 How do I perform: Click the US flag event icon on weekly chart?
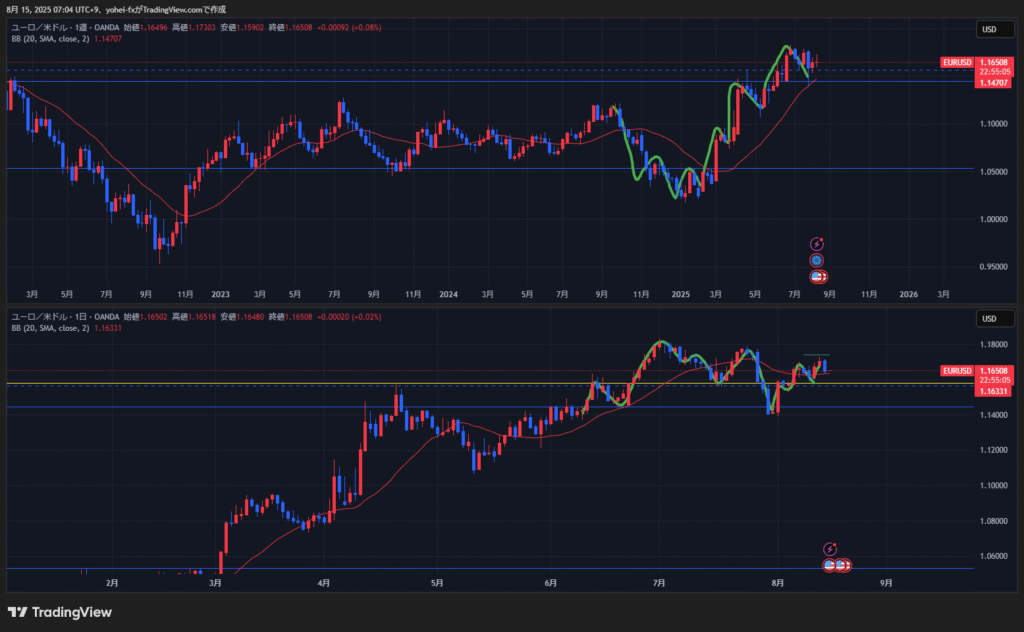817,276
